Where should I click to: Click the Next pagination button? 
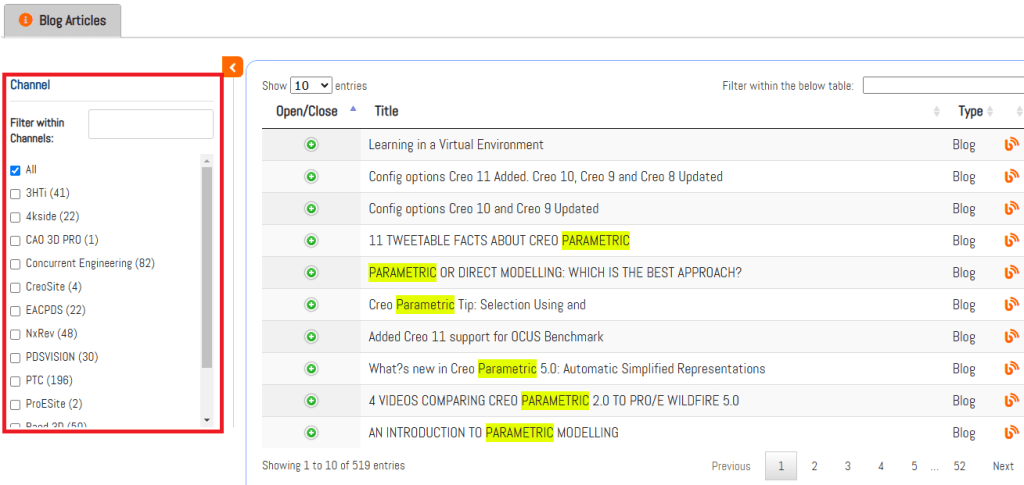point(1002,466)
